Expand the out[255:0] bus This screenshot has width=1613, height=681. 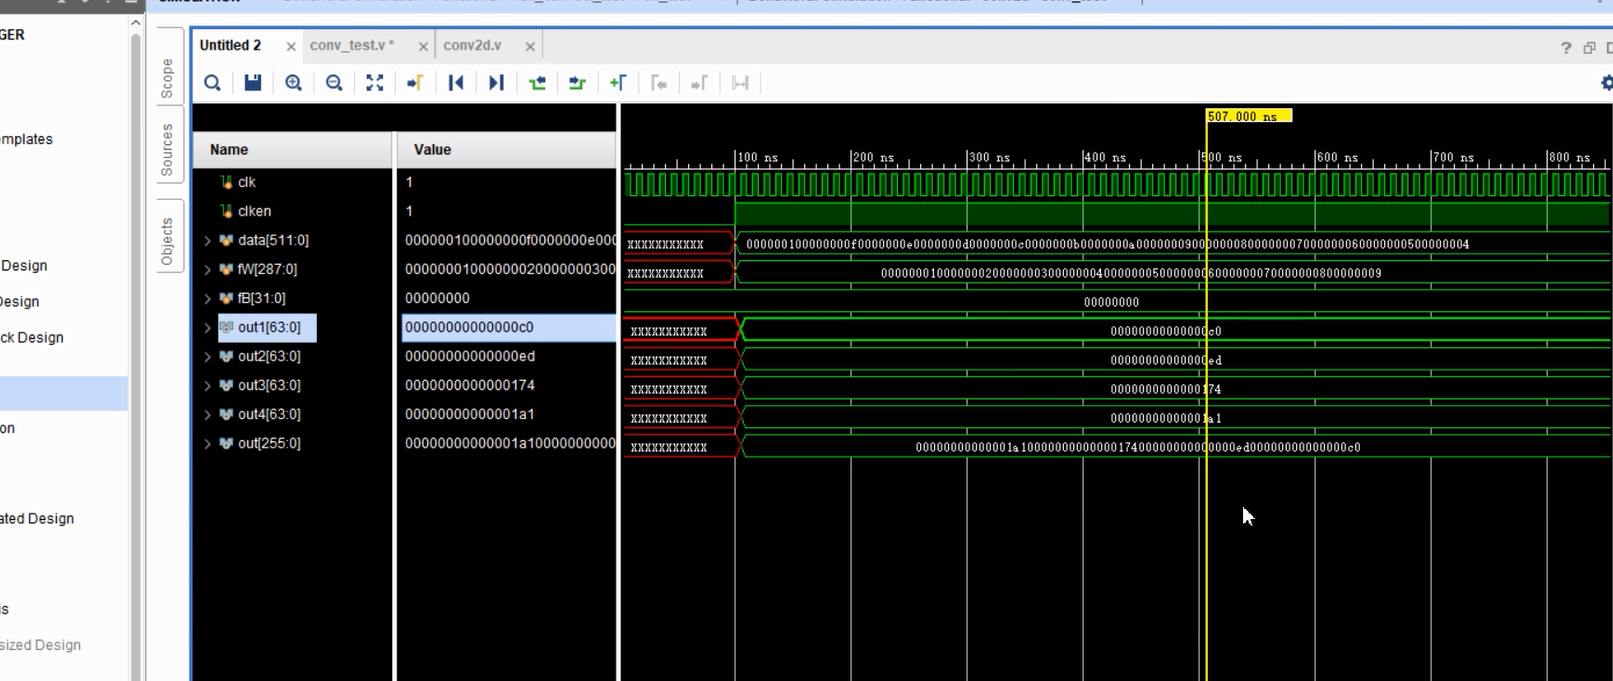[x=207, y=444]
